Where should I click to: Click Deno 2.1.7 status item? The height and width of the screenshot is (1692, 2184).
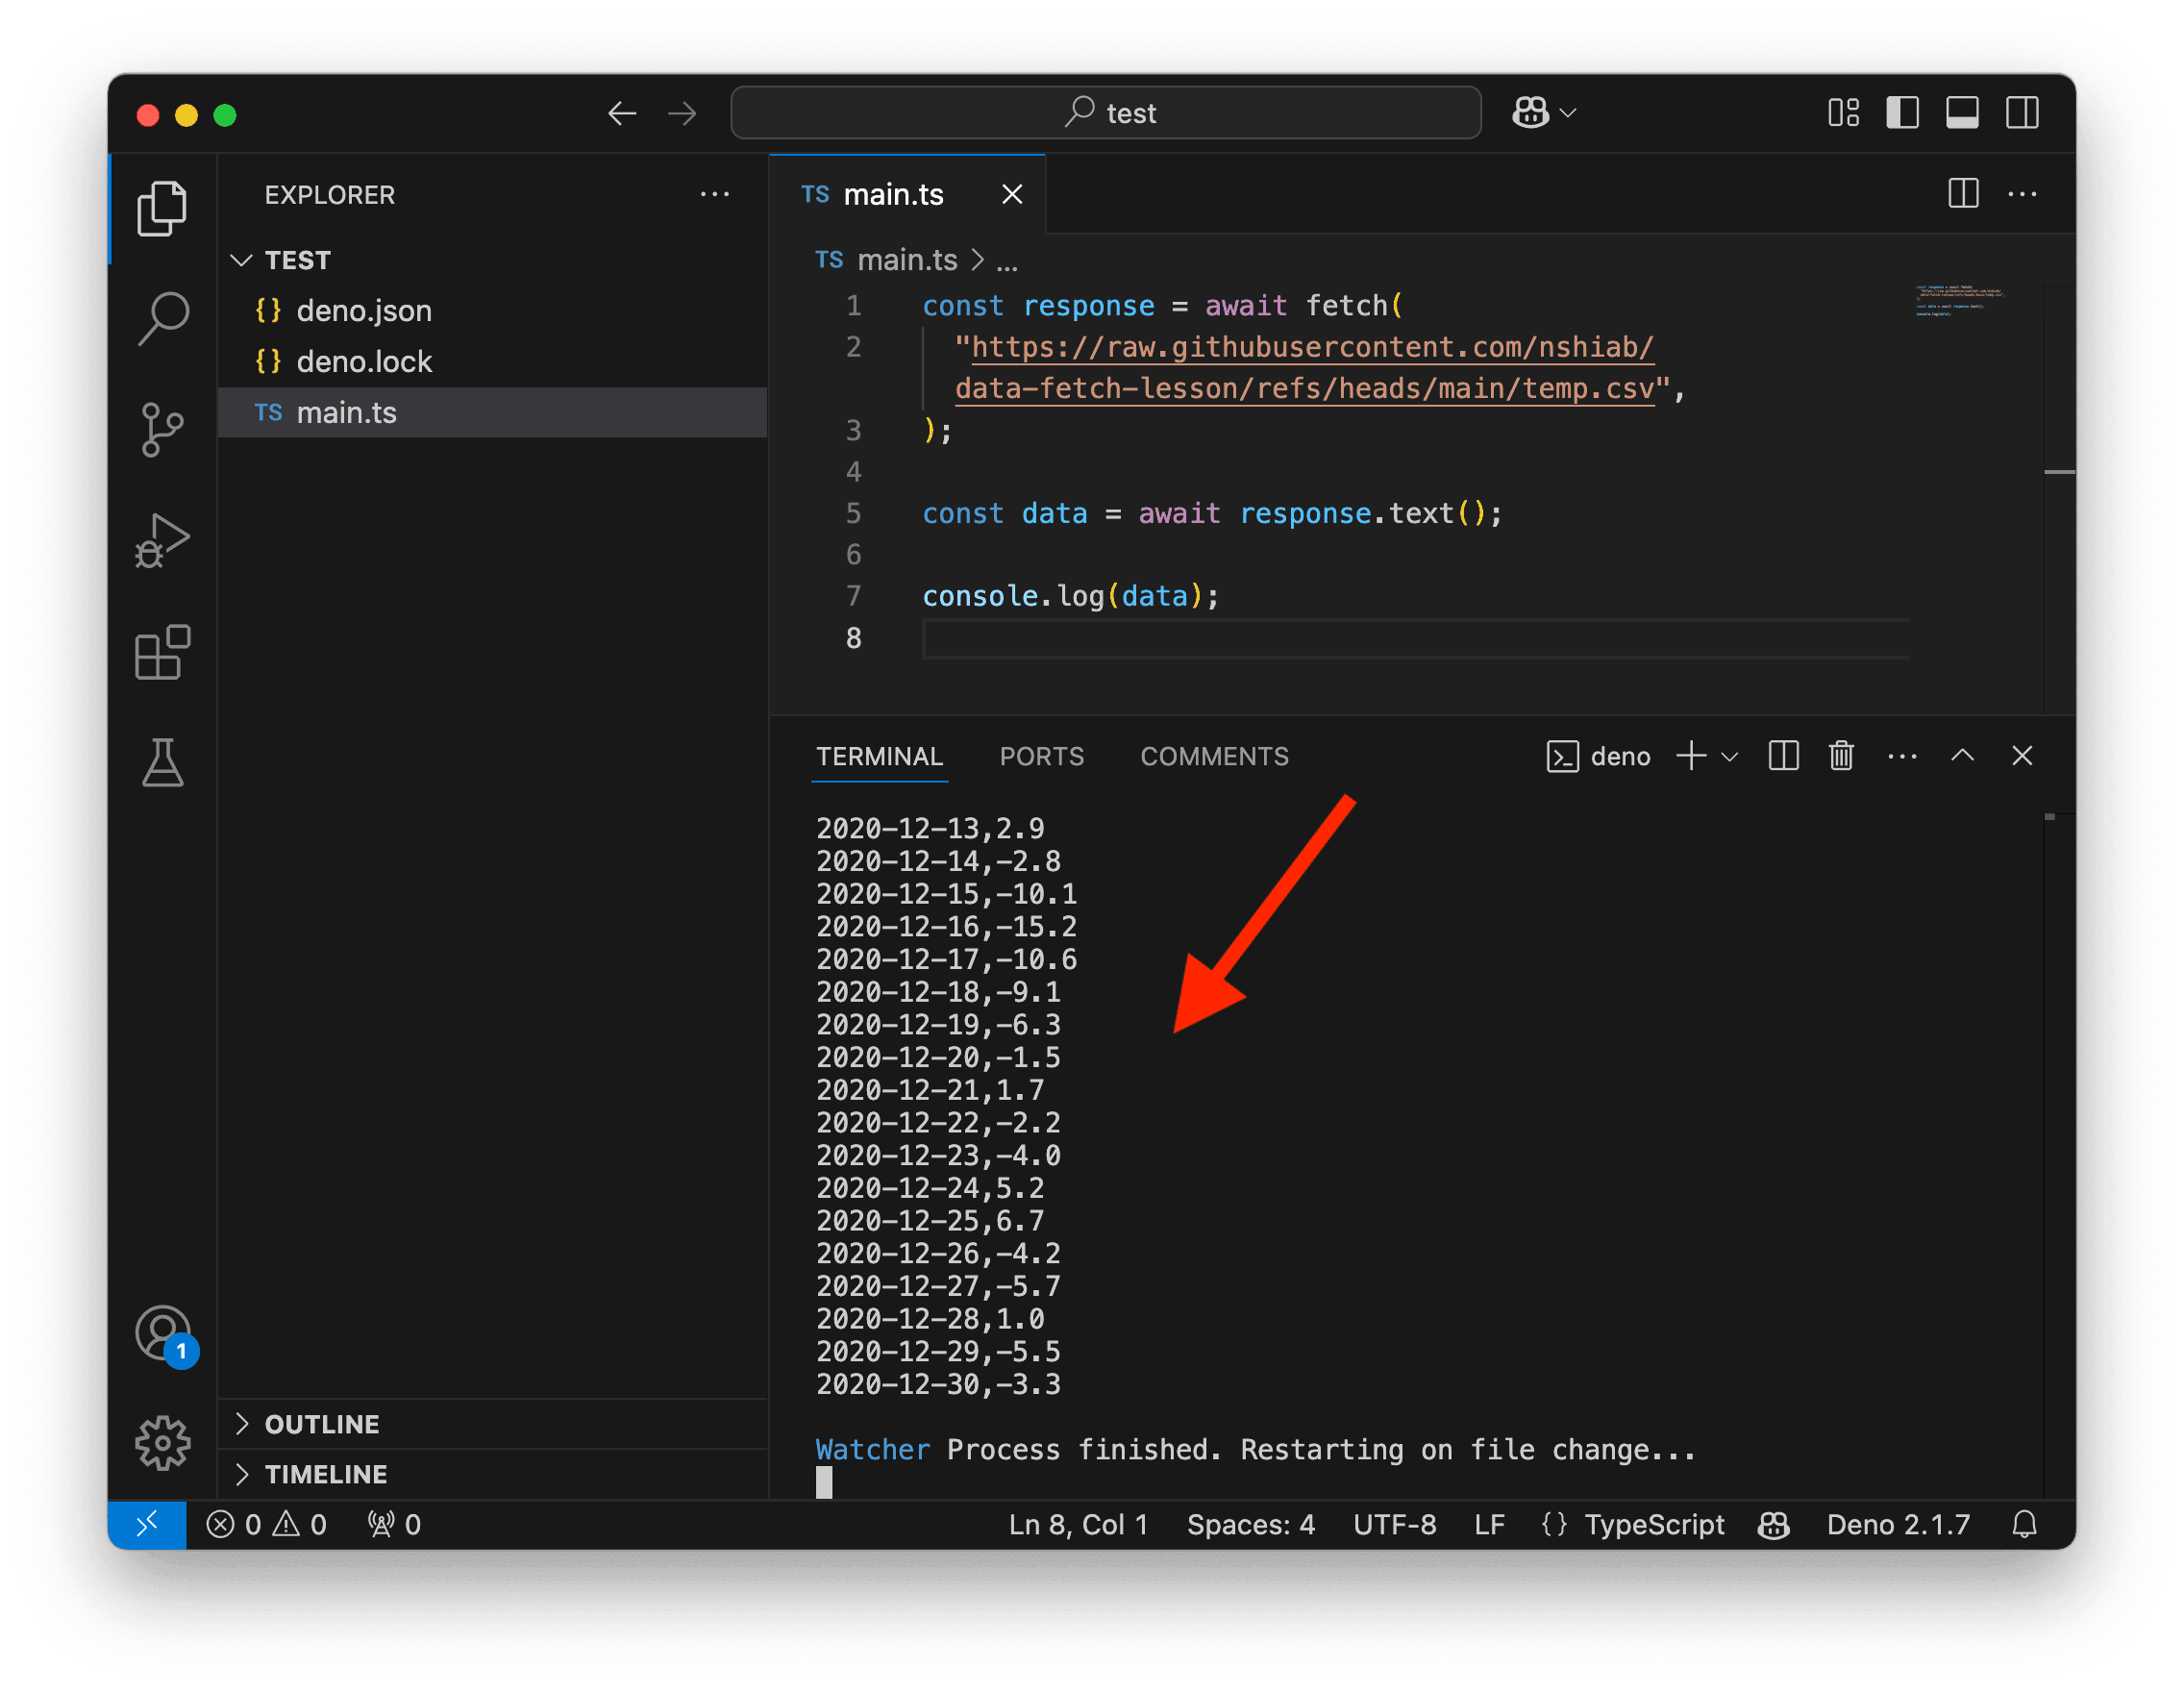tap(1898, 1524)
